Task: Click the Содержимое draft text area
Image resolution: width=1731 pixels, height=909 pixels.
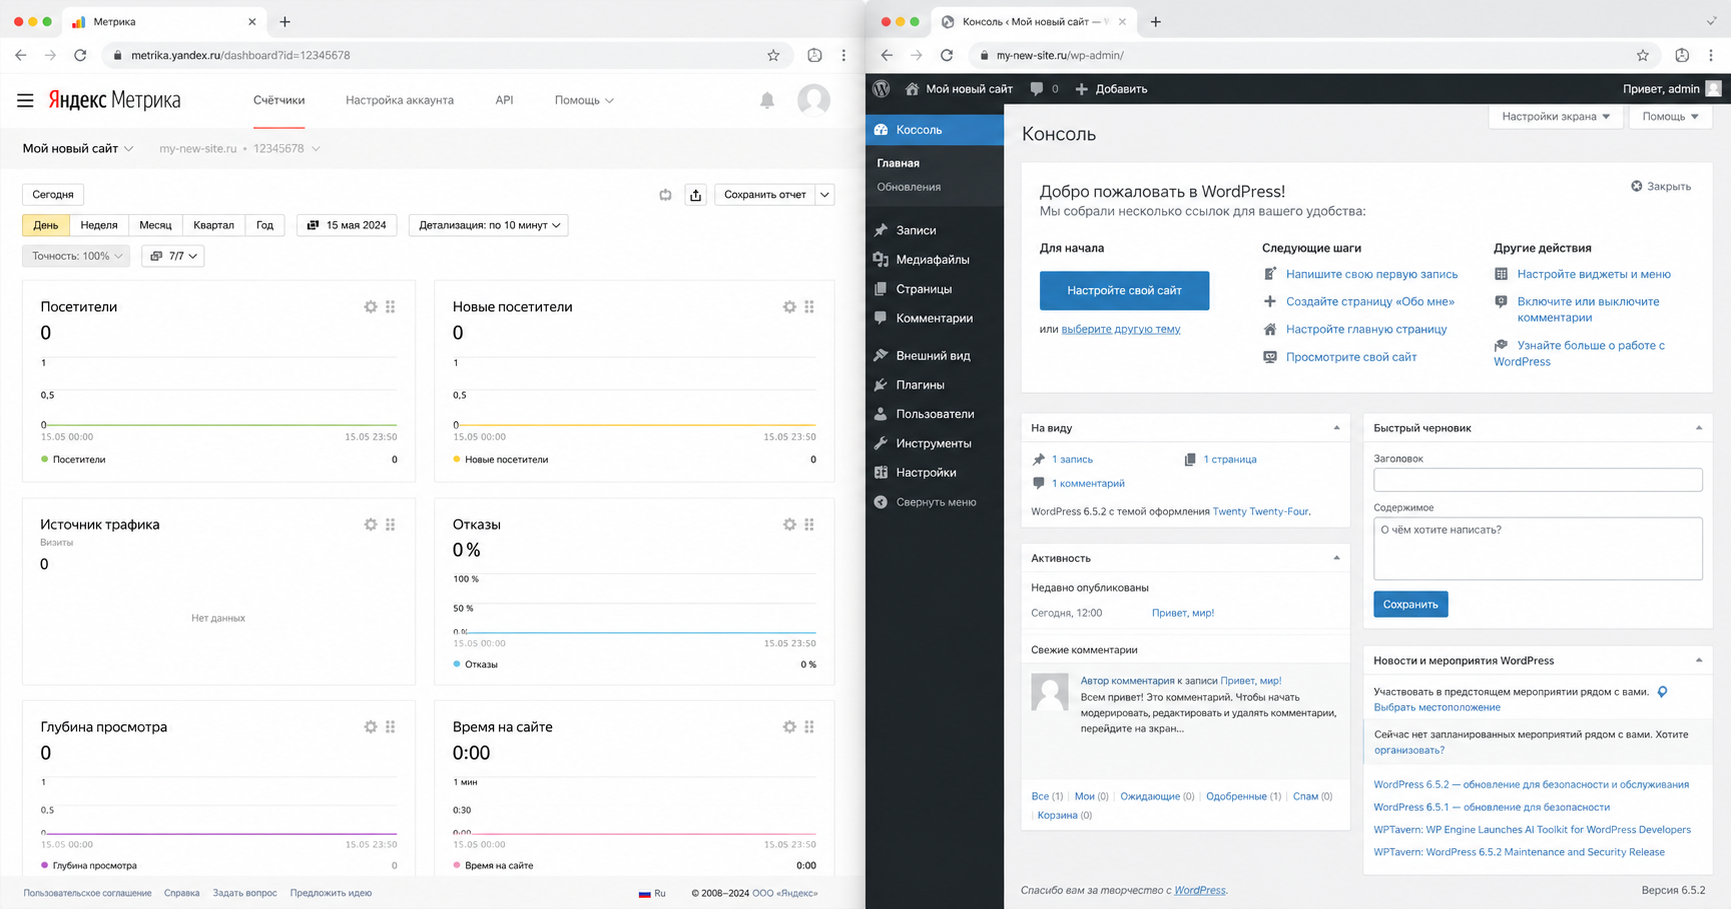Action: [1538, 548]
